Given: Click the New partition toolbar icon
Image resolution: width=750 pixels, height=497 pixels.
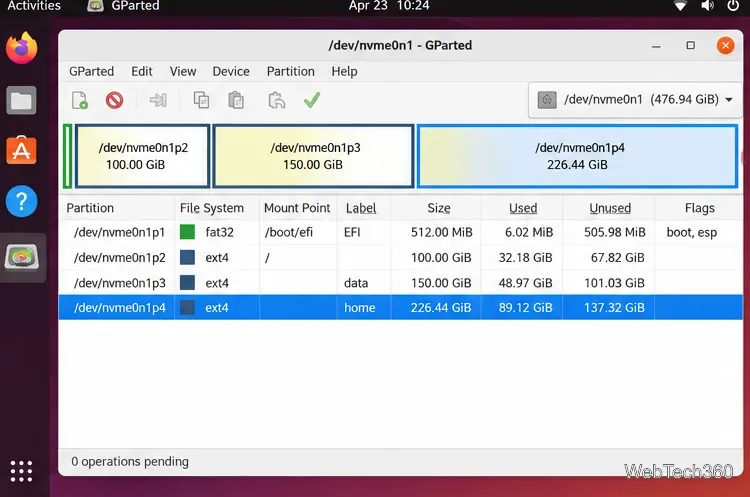Looking at the screenshot, I should pyautogui.click(x=80, y=100).
